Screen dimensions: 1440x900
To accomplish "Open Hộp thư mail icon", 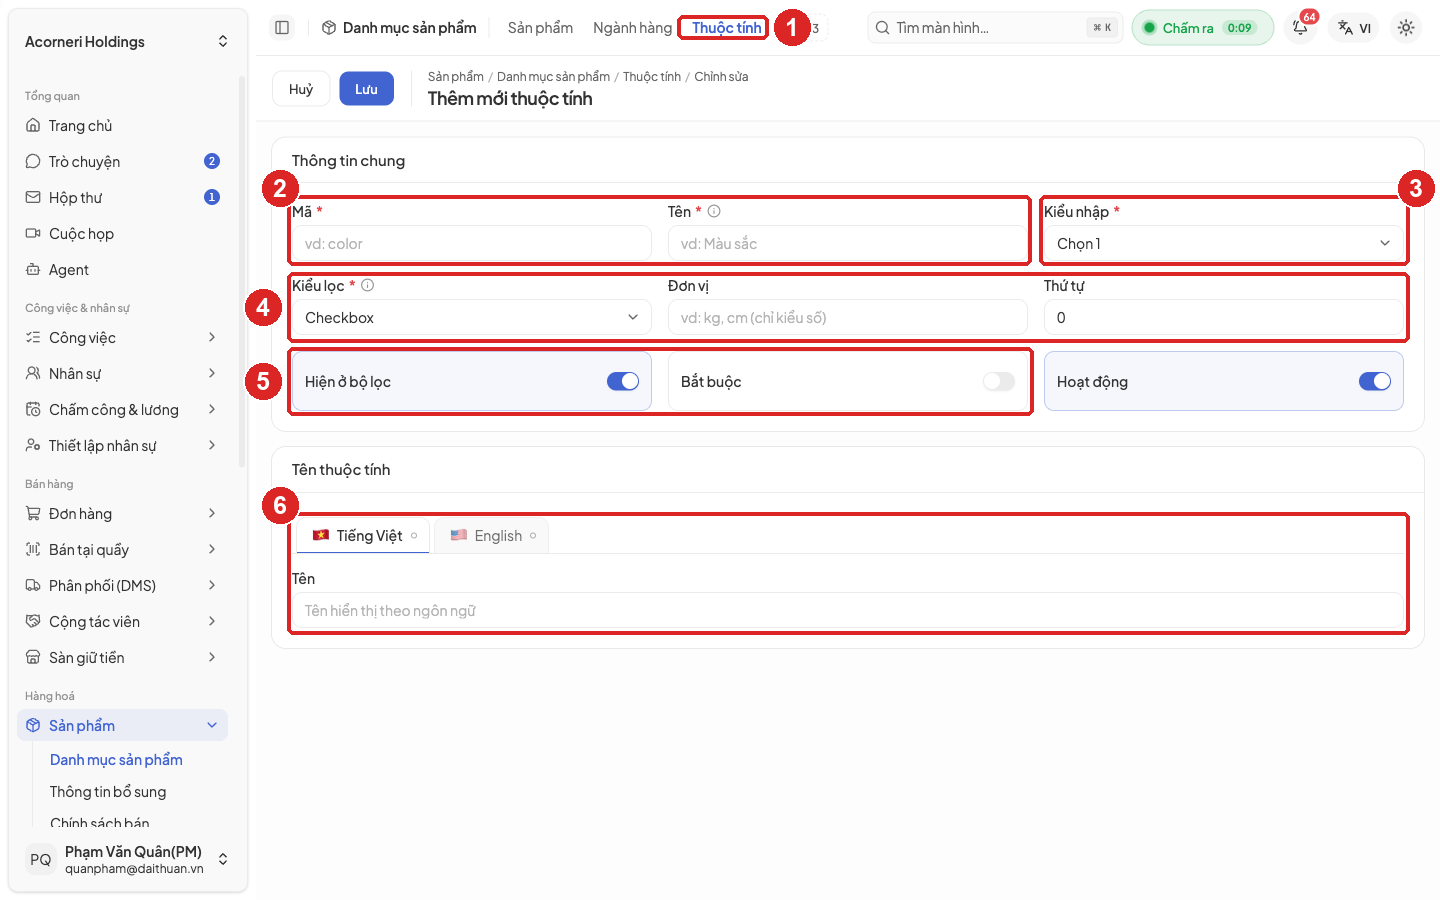I will tap(33, 198).
